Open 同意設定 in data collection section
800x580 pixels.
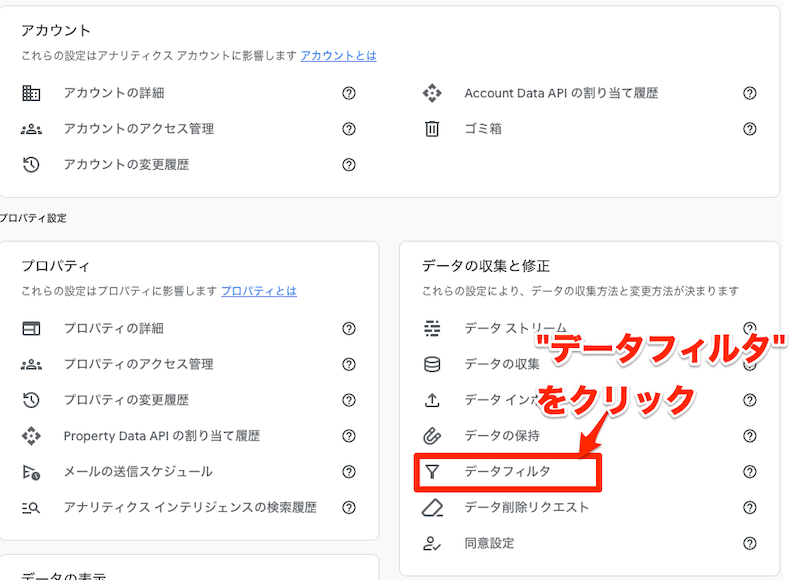pos(489,543)
